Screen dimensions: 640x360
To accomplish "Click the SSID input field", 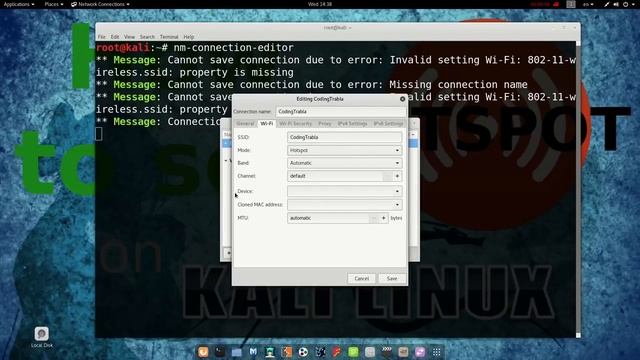I will tap(344, 137).
